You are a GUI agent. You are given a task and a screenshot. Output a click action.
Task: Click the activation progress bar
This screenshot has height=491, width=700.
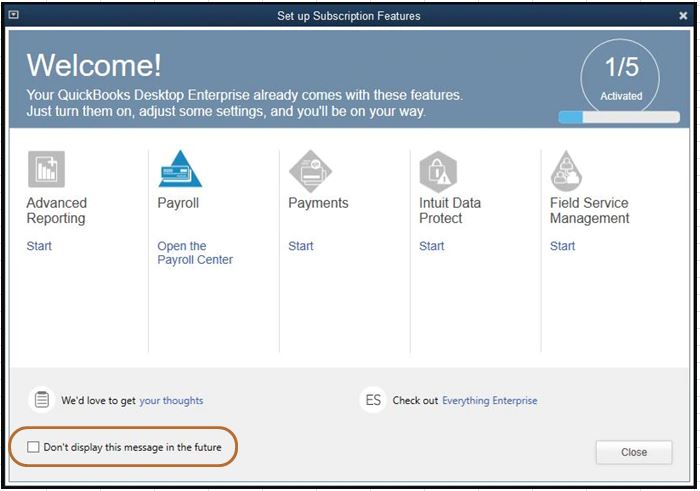(619, 117)
